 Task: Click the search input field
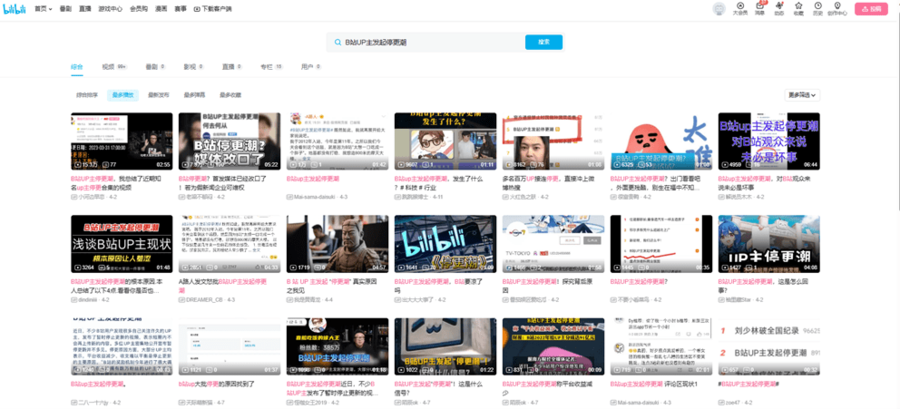430,42
